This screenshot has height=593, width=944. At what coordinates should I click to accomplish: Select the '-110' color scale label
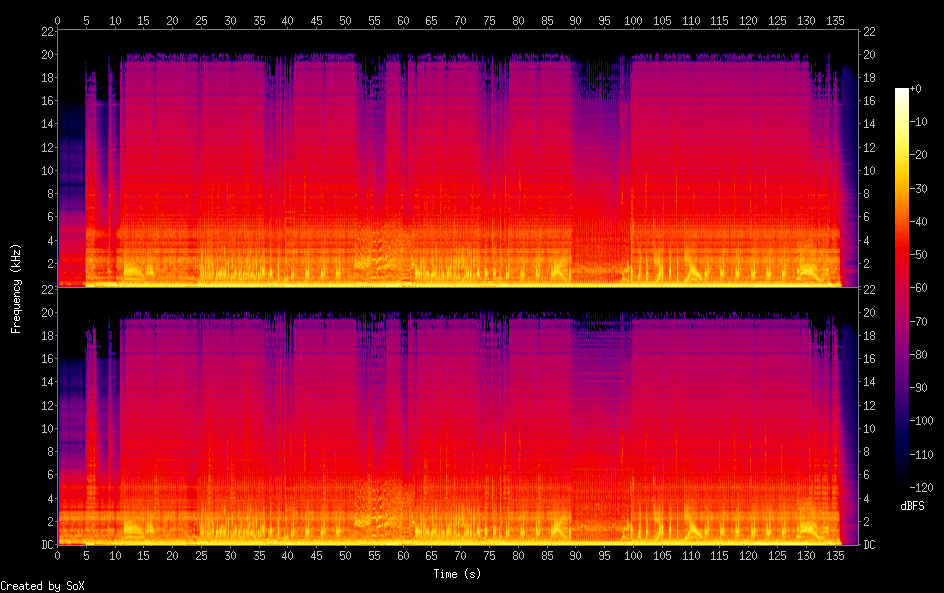pos(921,455)
